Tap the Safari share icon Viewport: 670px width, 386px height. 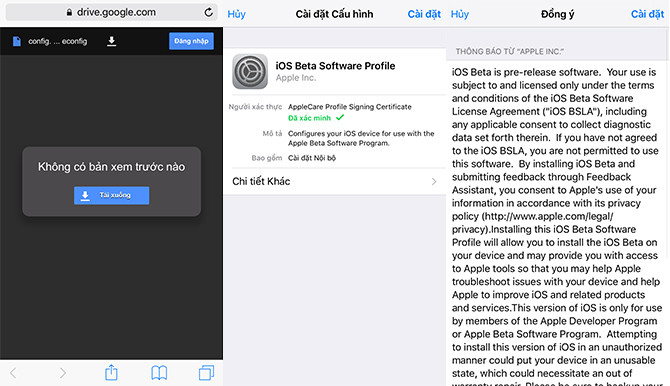pos(111,372)
